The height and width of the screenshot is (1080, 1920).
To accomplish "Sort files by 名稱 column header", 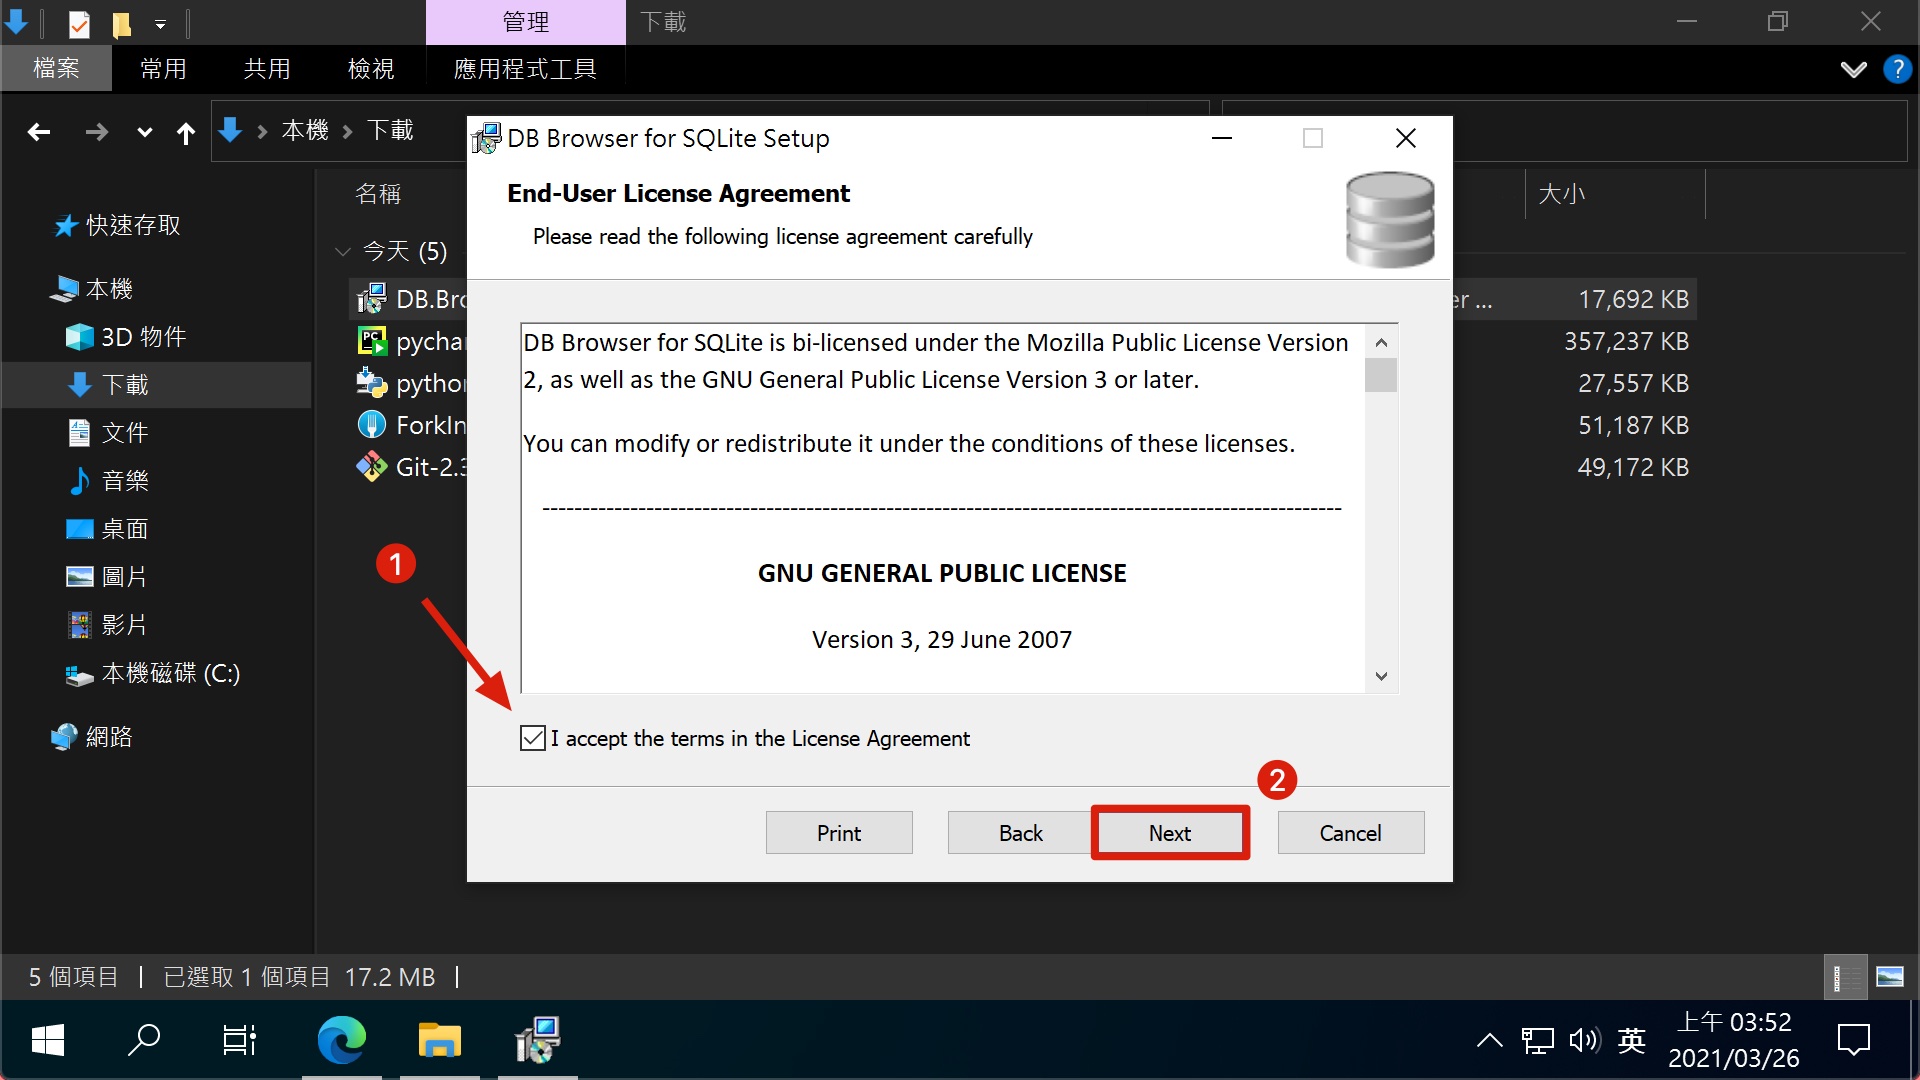I will (x=378, y=194).
